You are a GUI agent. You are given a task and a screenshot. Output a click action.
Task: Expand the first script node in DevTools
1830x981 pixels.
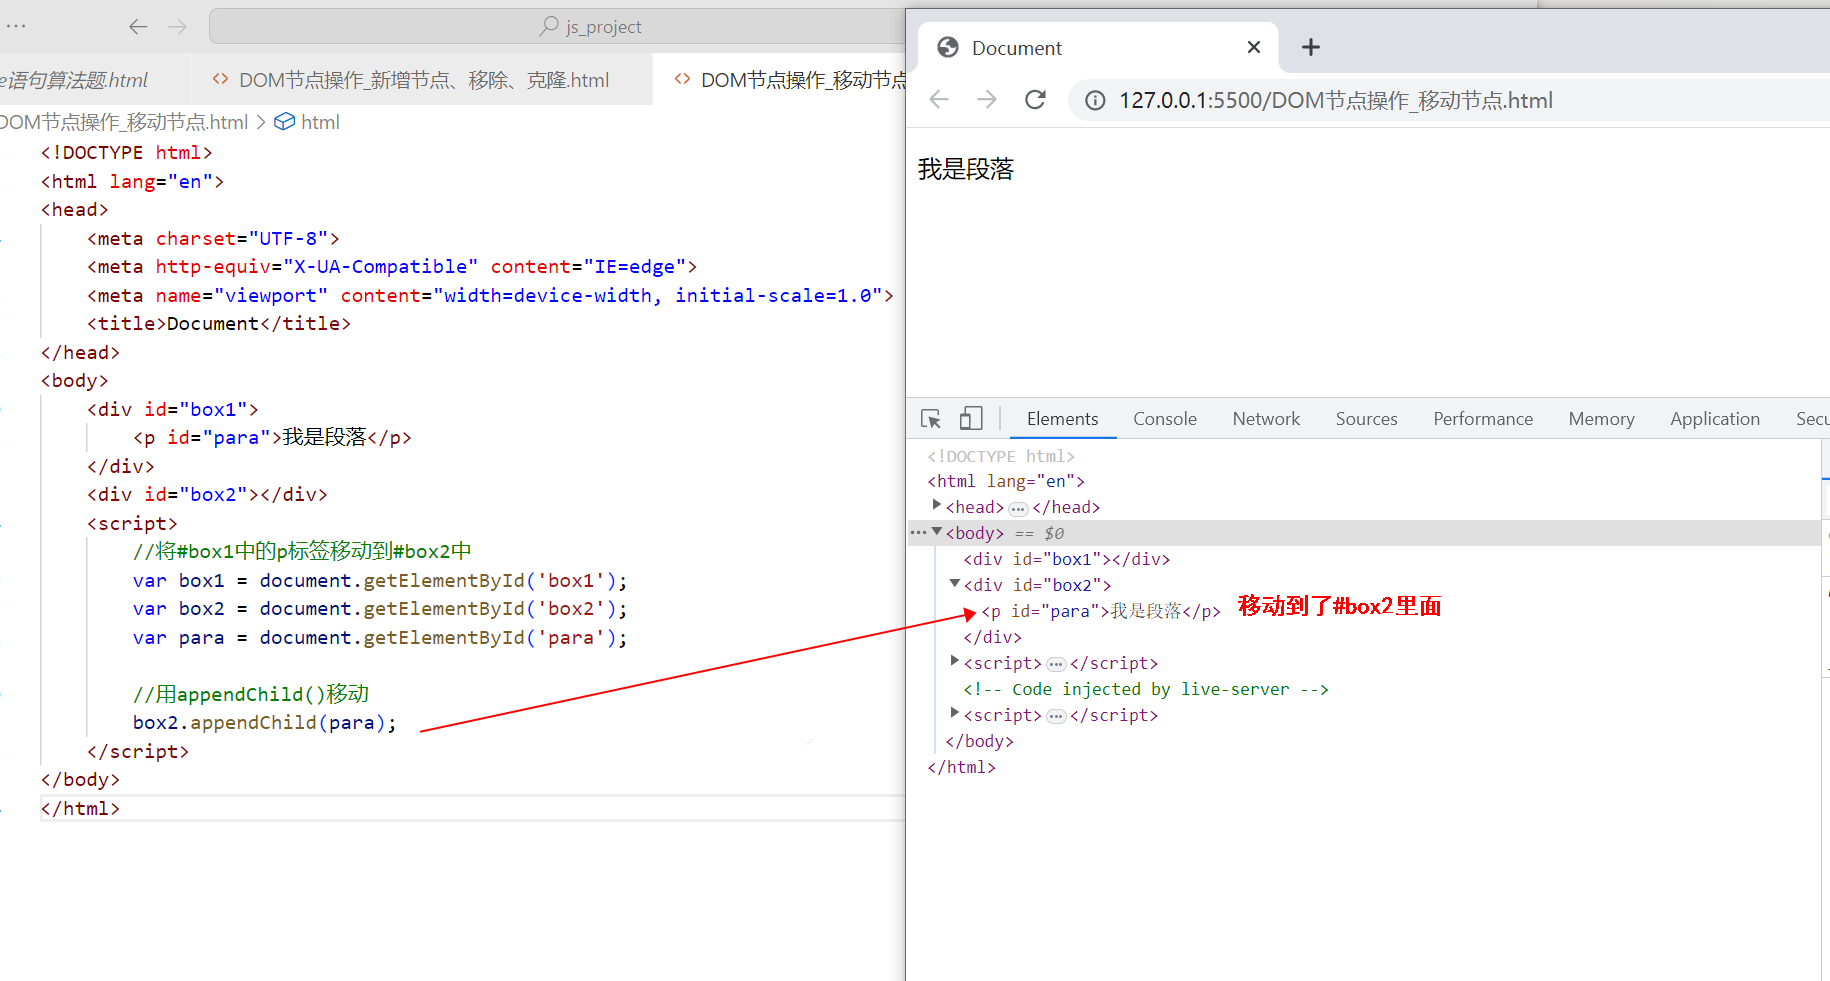click(955, 662)
